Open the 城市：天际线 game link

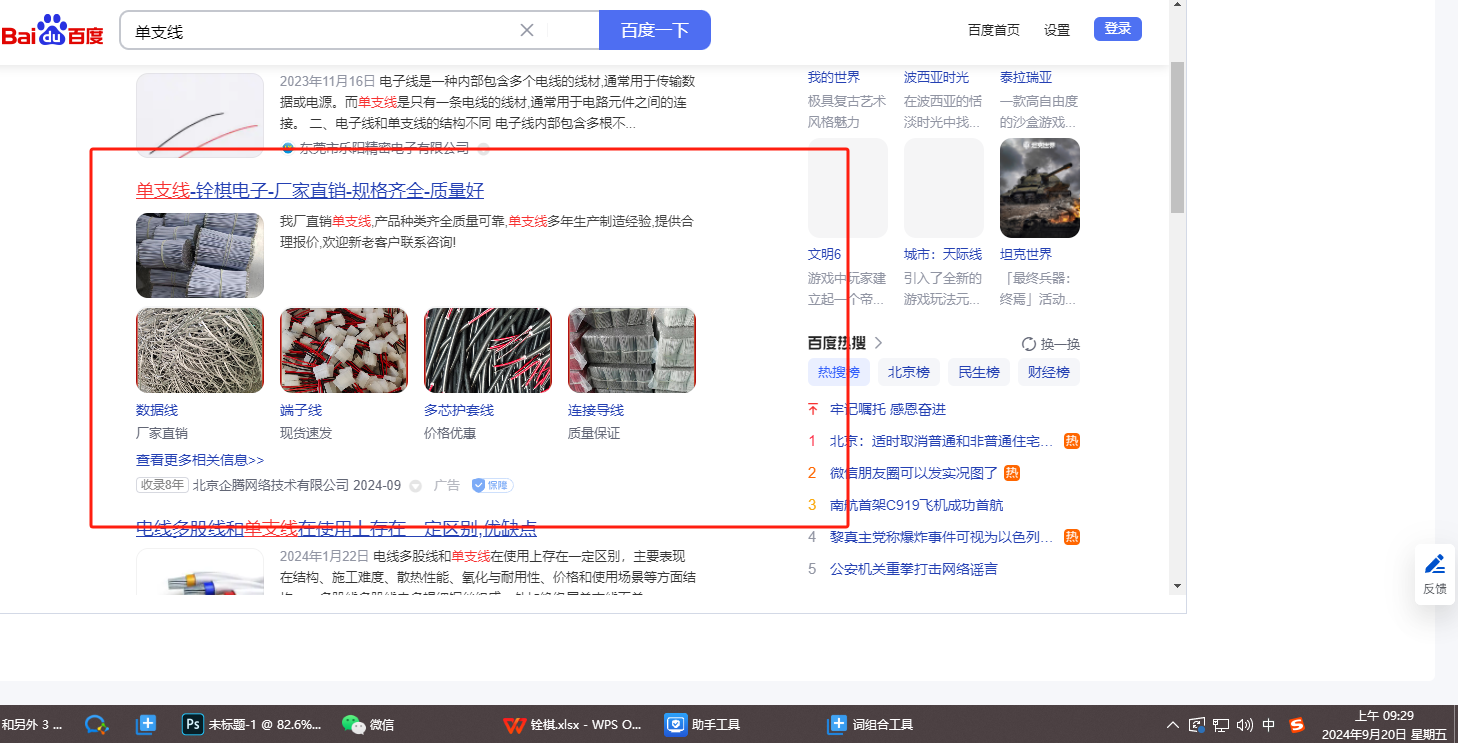pos(943,254)
